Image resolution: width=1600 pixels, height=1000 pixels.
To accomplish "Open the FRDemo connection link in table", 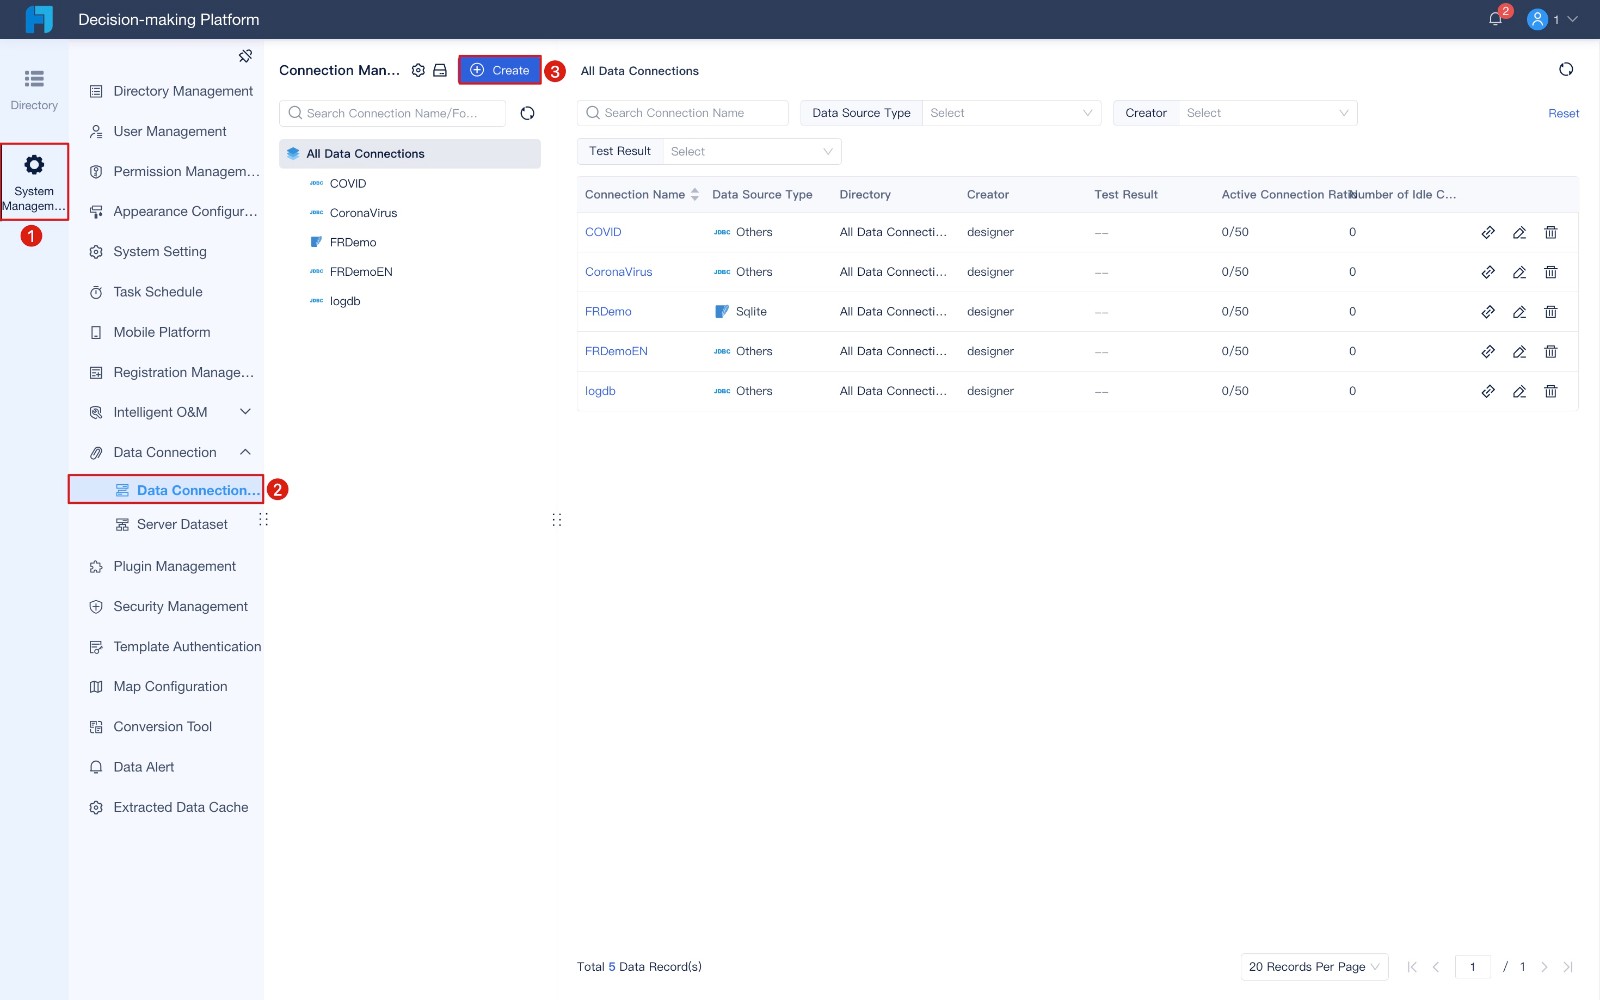I will [608, 312].
